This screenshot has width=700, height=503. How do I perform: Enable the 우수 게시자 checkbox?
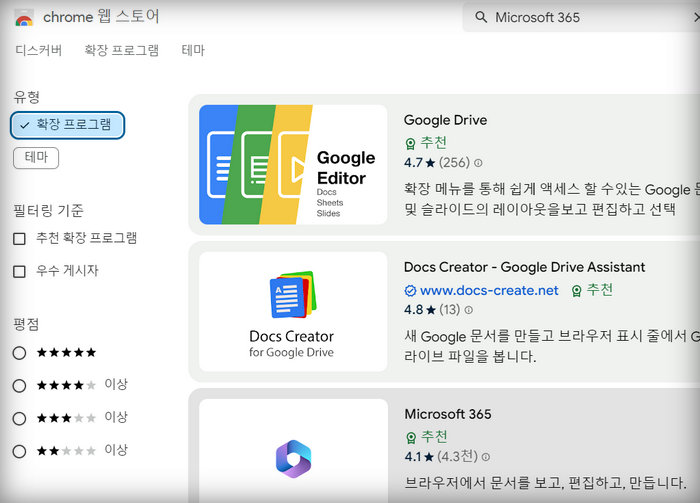coord(19,271)
